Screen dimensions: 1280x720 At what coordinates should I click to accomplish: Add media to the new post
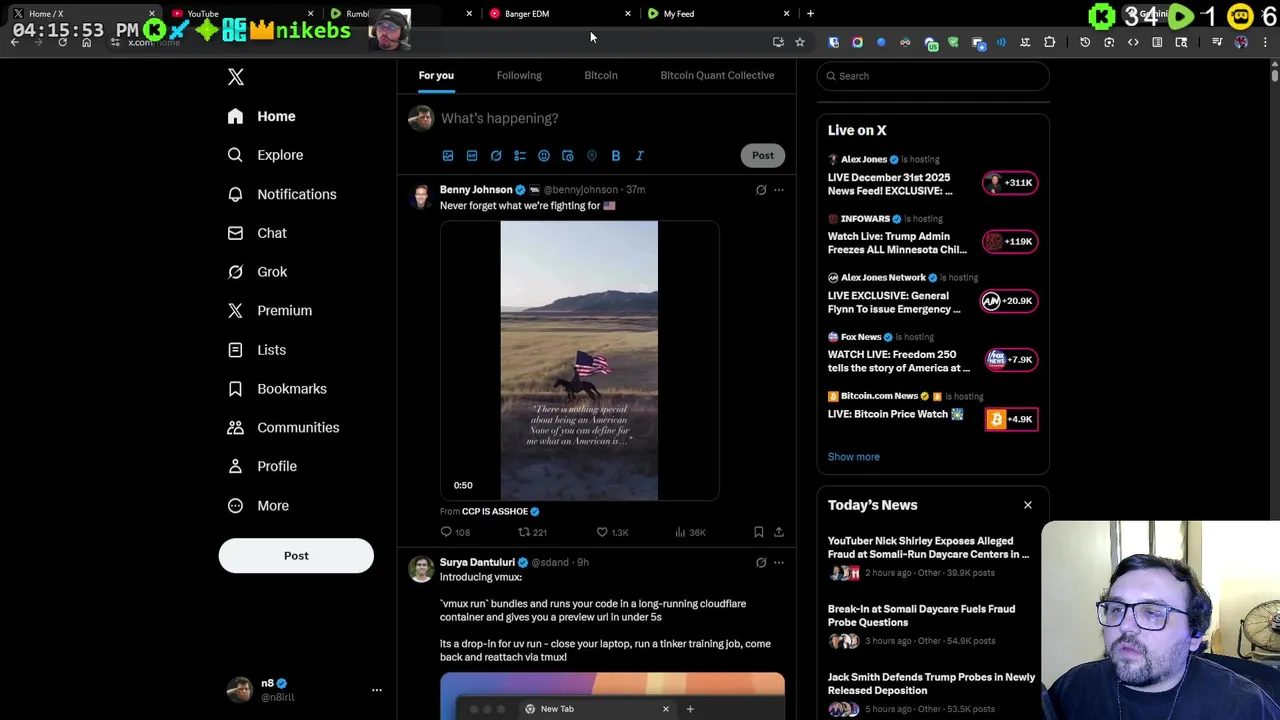pos(448,156)
